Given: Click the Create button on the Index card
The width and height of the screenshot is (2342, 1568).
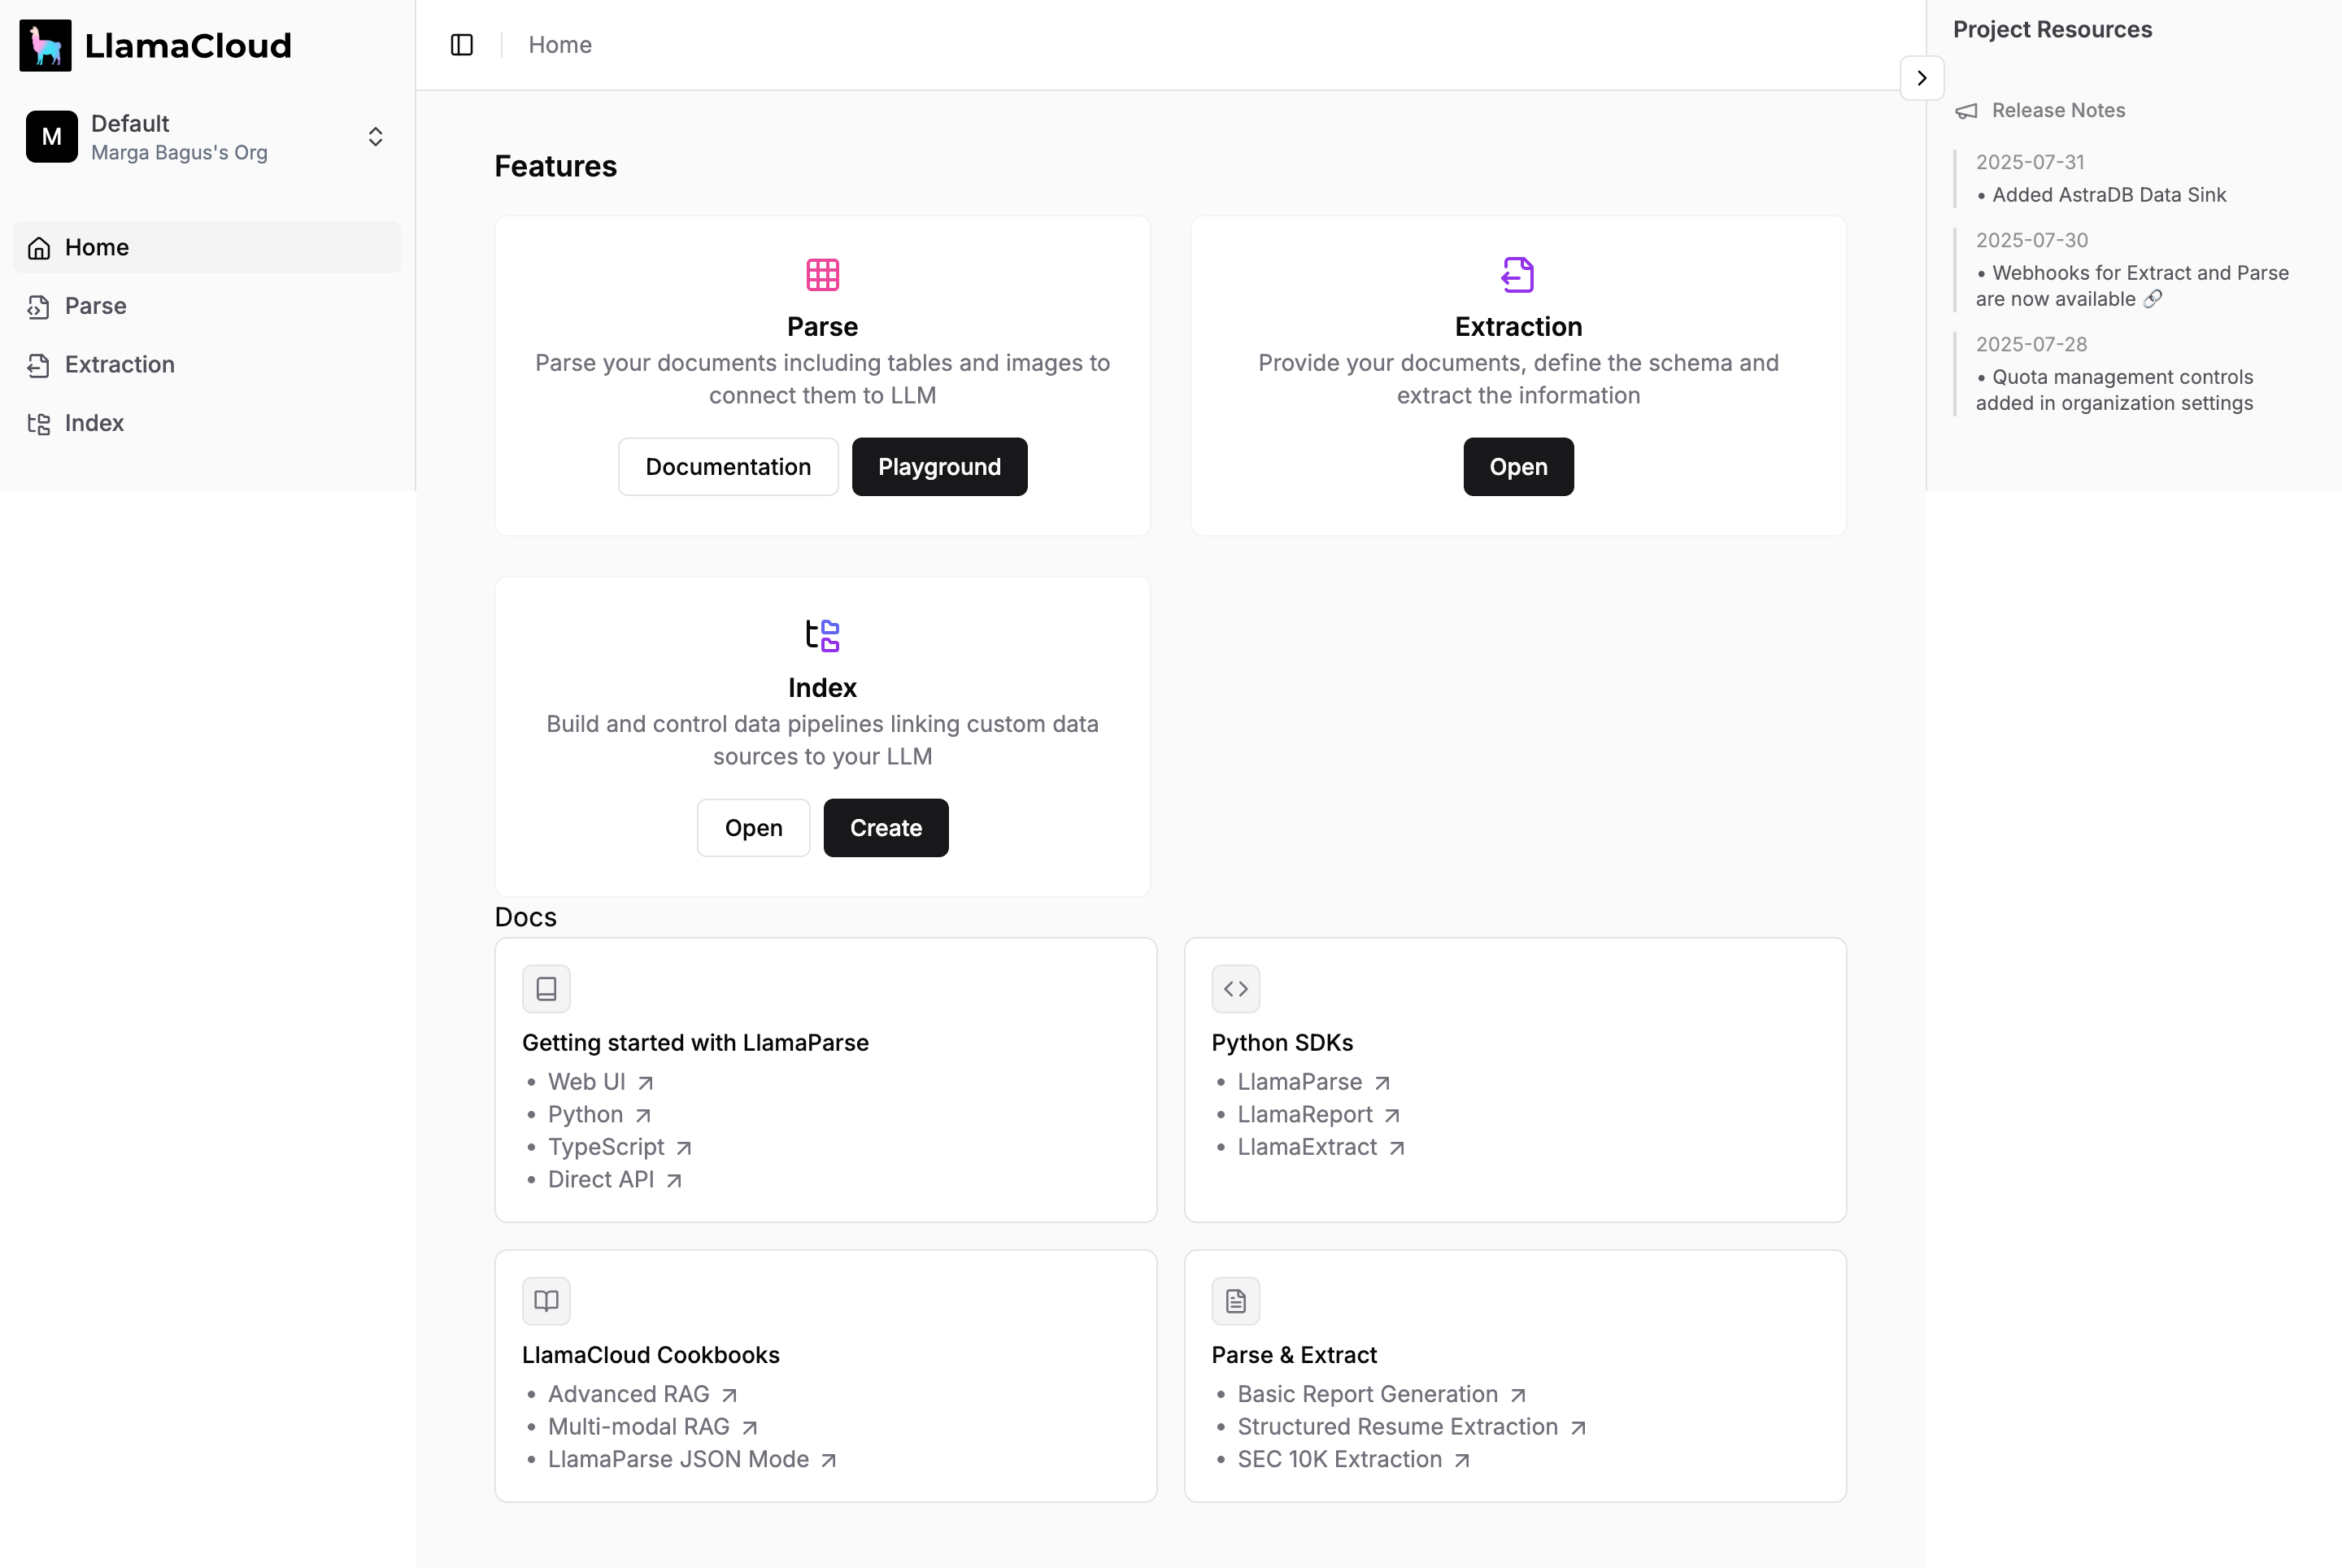Looking at the screenshot, I should tap(885, 827).
